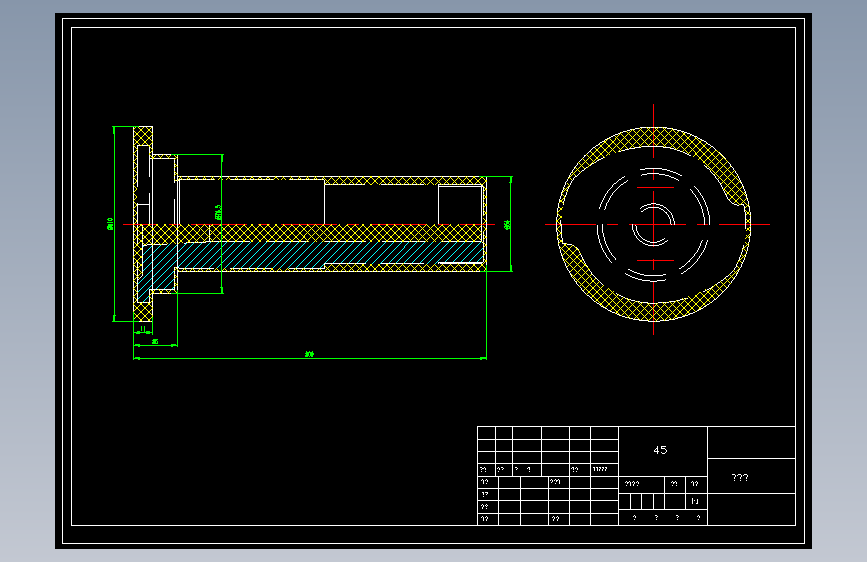Select the Φ54 shaft diameter dimension on right
This screenshot has height=562, width=867.
tap(507, 225)
